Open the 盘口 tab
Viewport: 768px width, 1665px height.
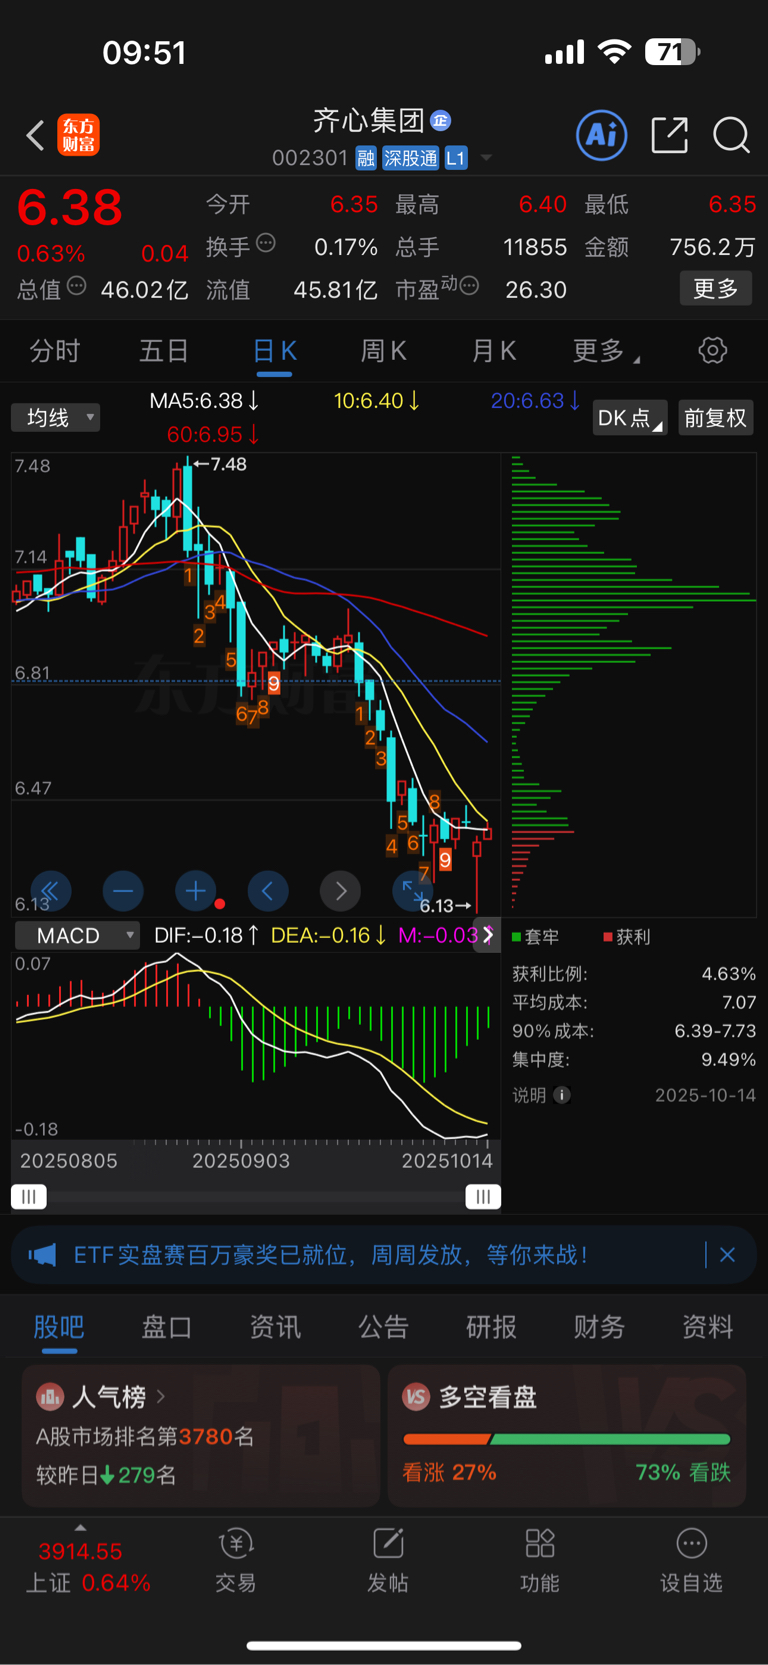[167, 1327]
